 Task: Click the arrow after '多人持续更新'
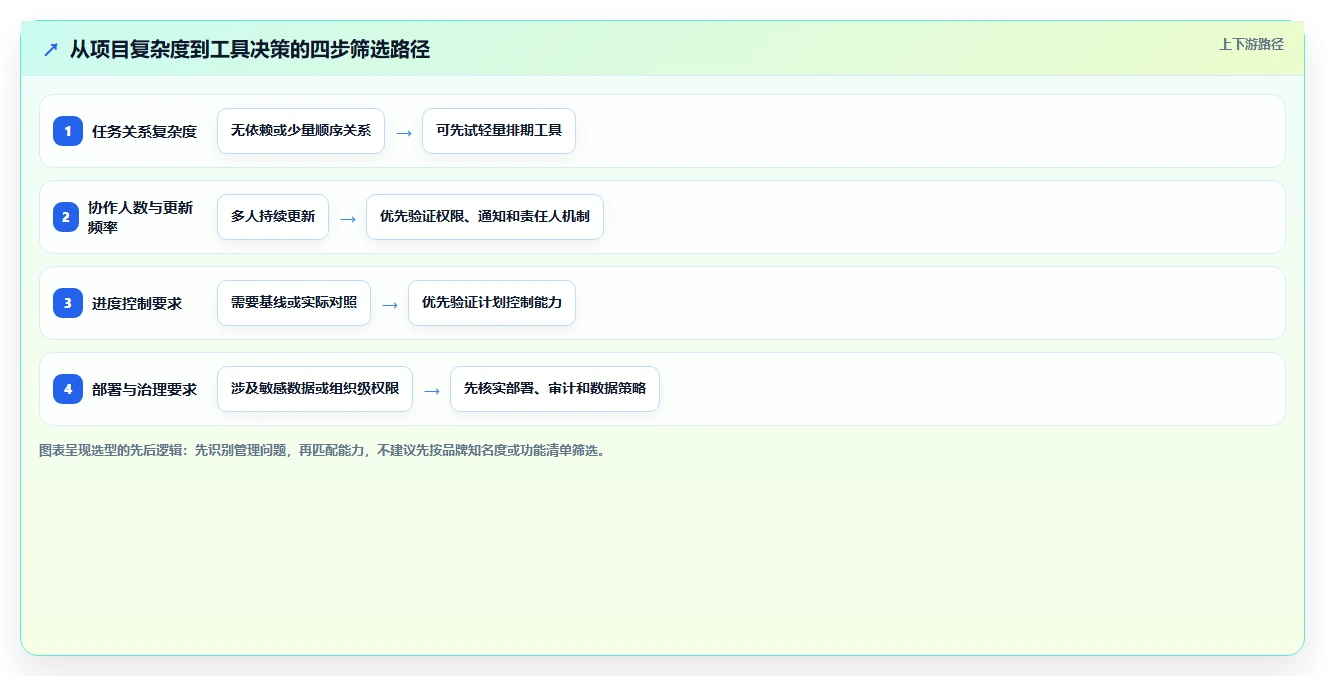coord(348,218)
